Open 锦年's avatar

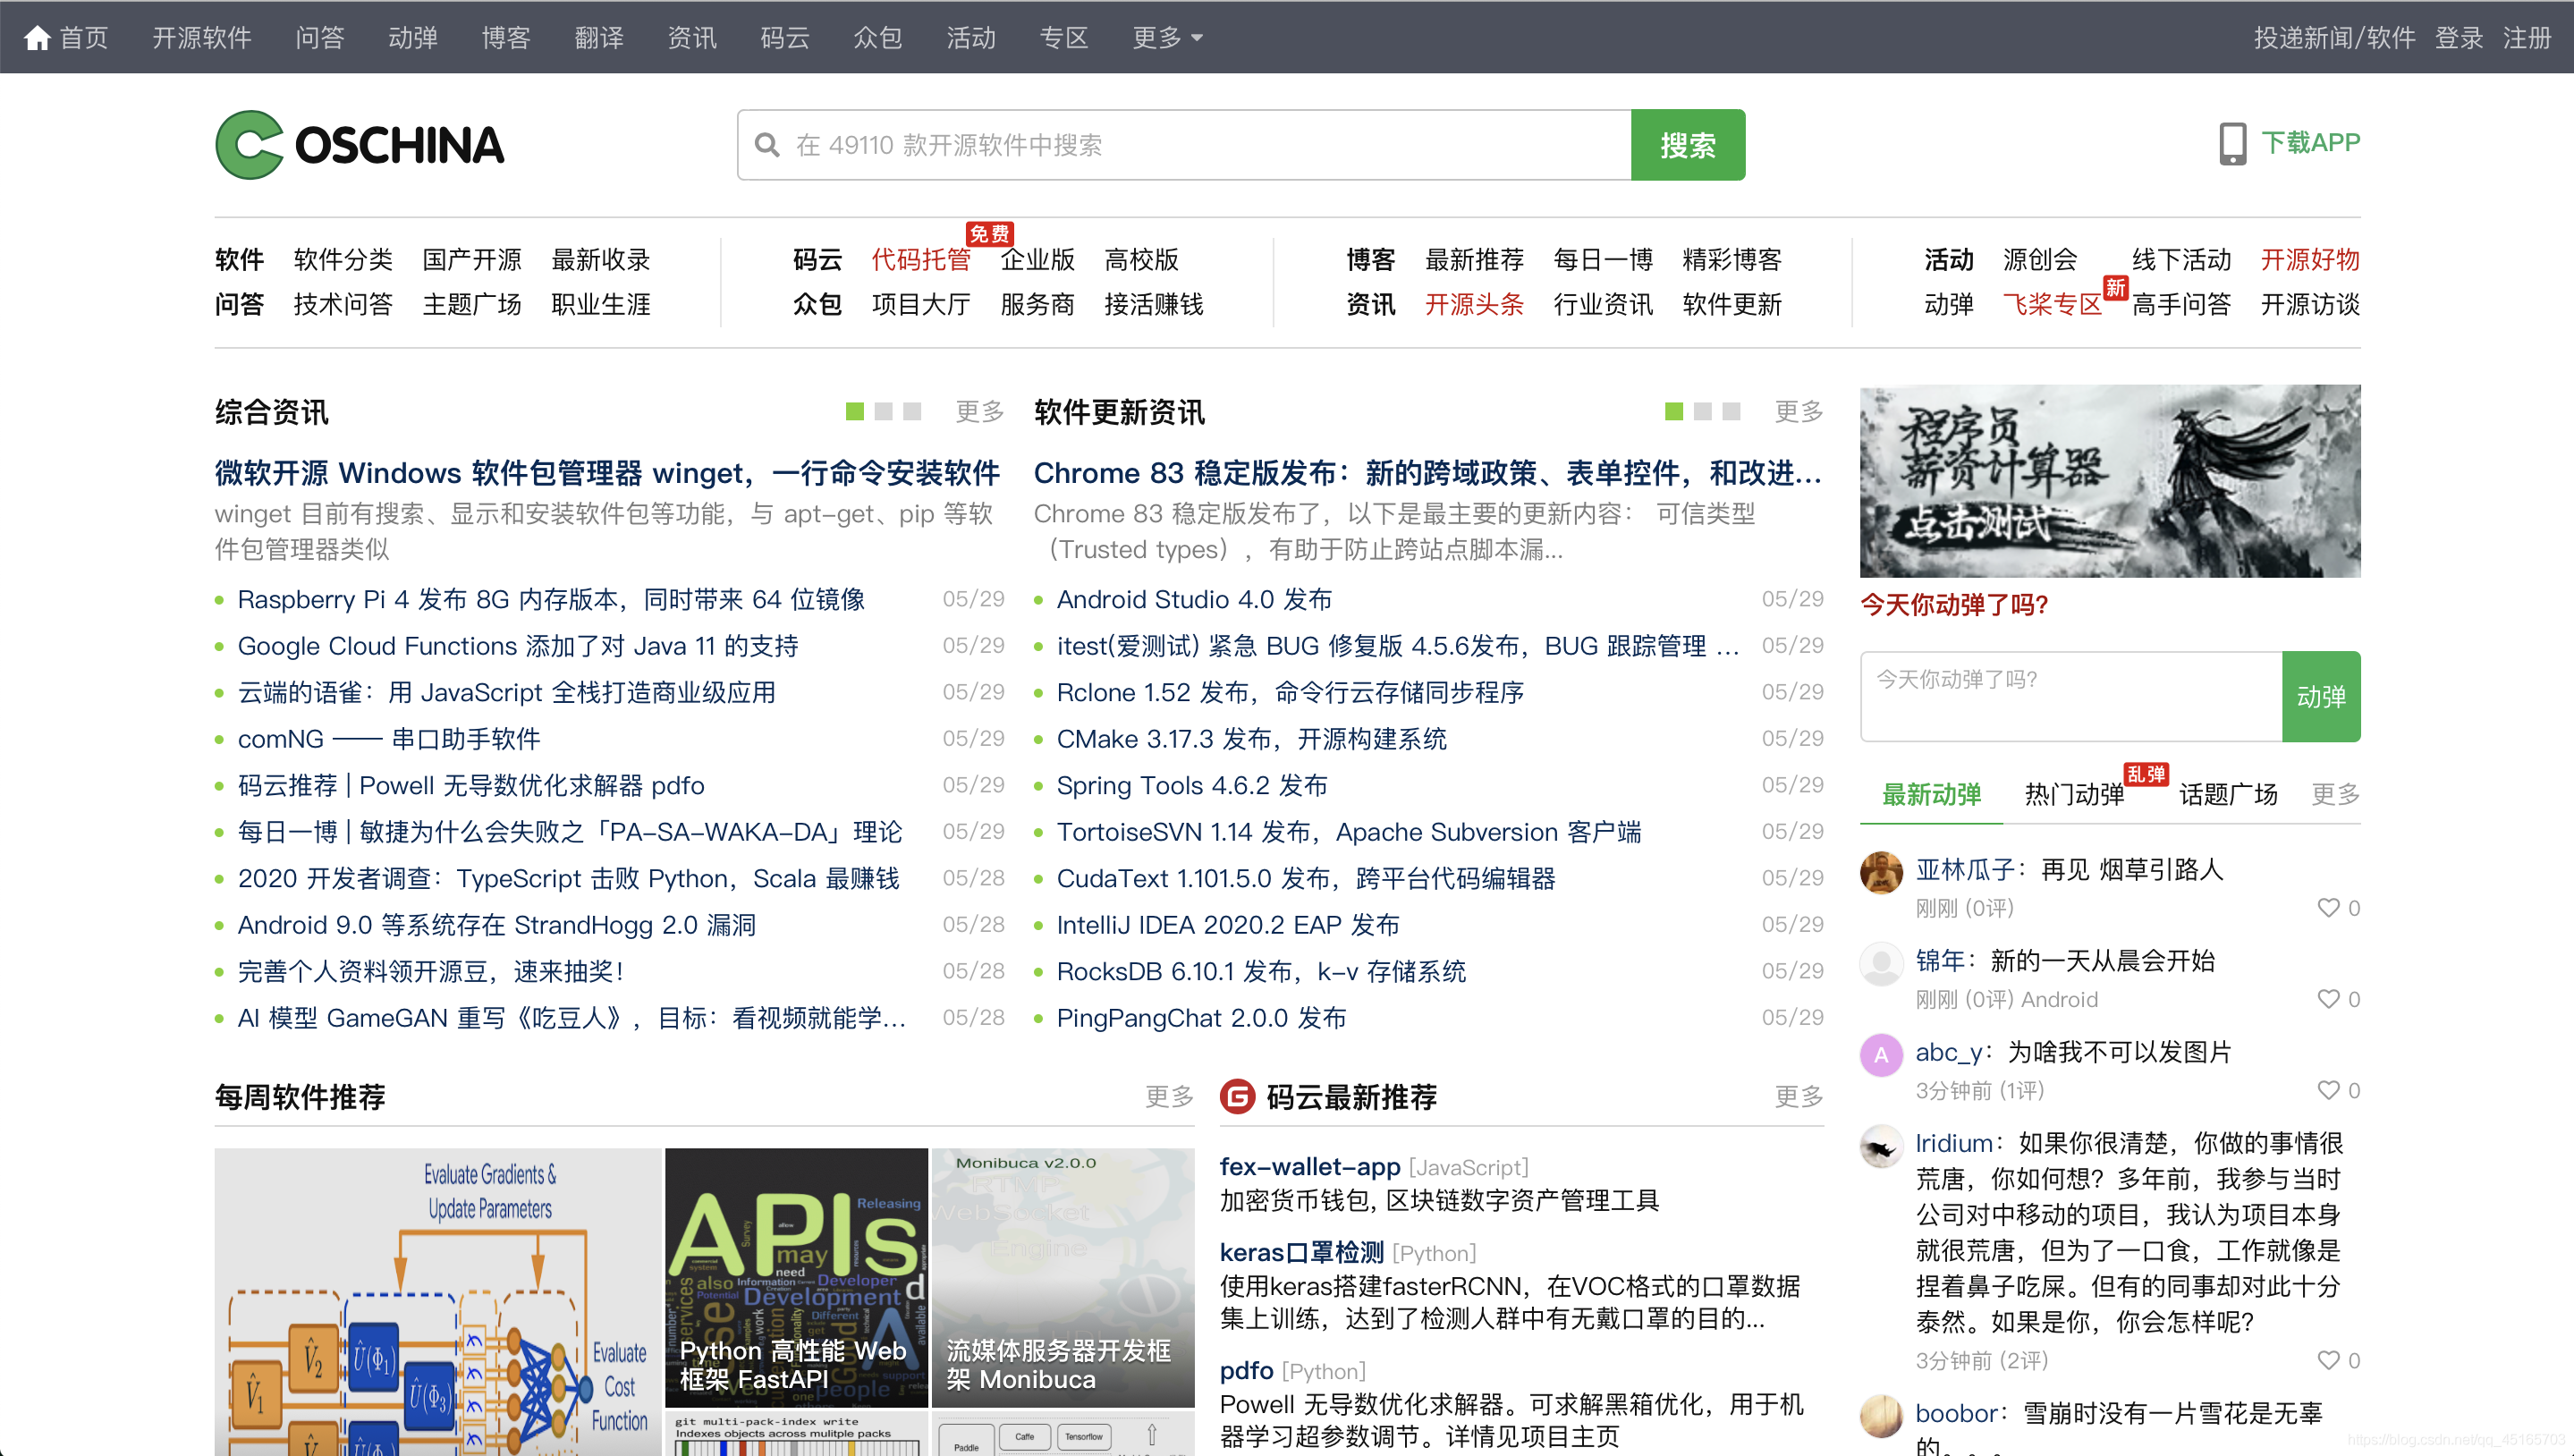1881,963
